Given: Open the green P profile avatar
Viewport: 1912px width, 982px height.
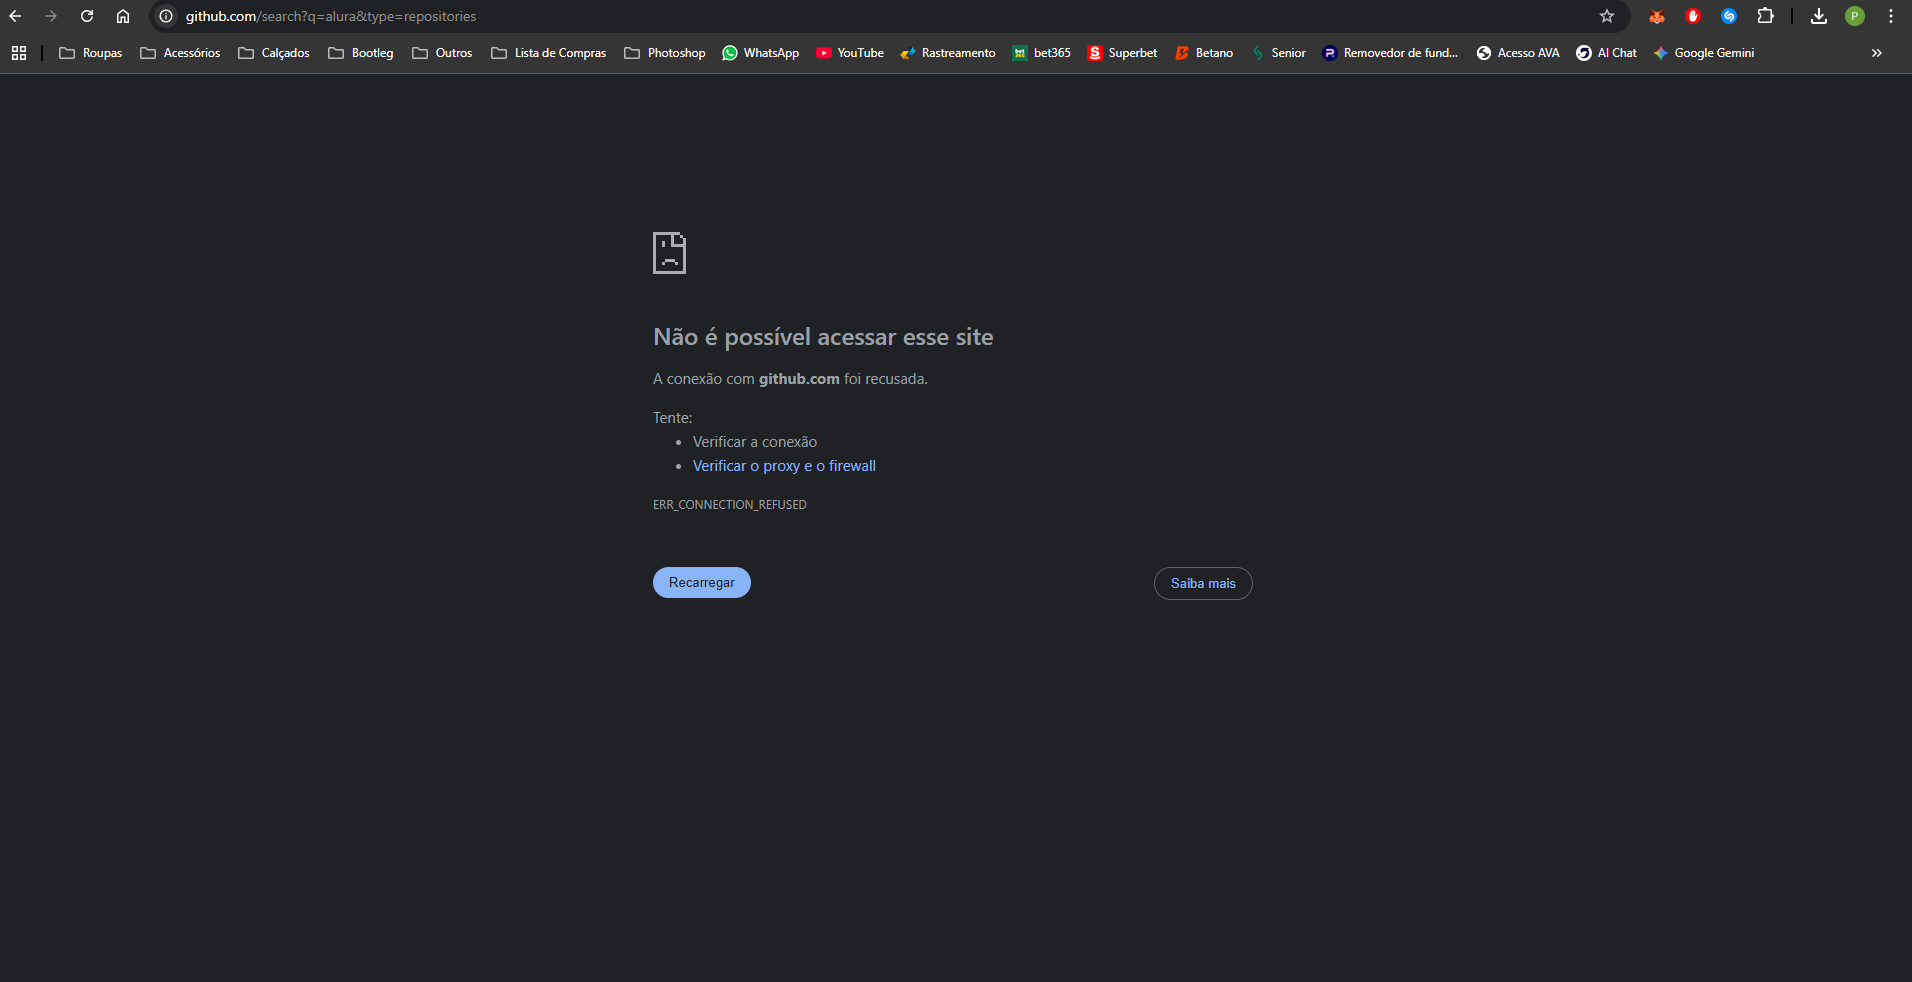Looking at the screenshot, I should [1855, 16].
